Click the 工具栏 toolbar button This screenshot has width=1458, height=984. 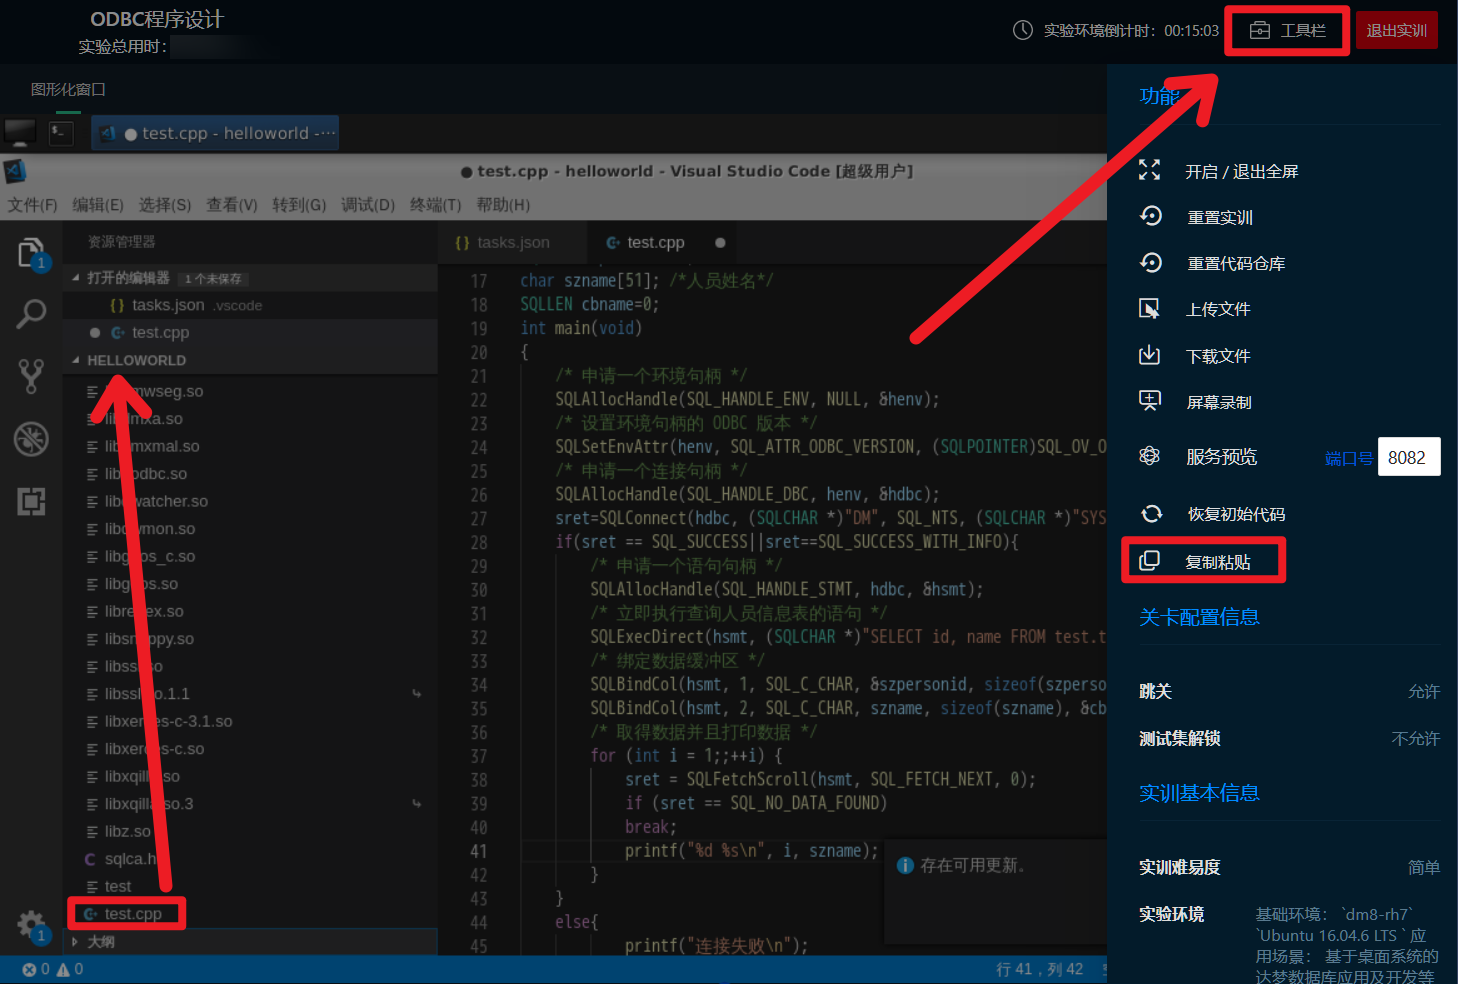1288,31
